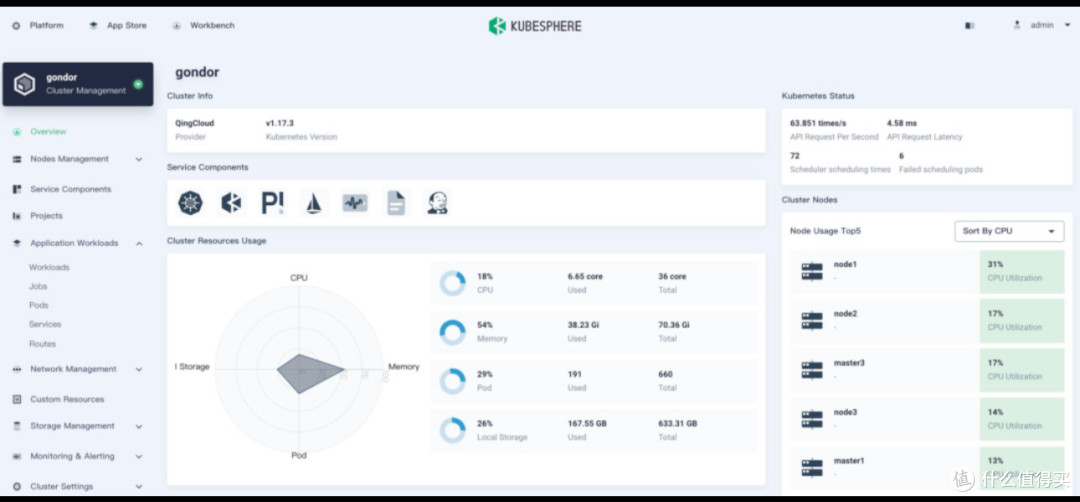Click the 6.65 core used value
The height and width of the screenshot is (502, 1080).
coord(585,276)
